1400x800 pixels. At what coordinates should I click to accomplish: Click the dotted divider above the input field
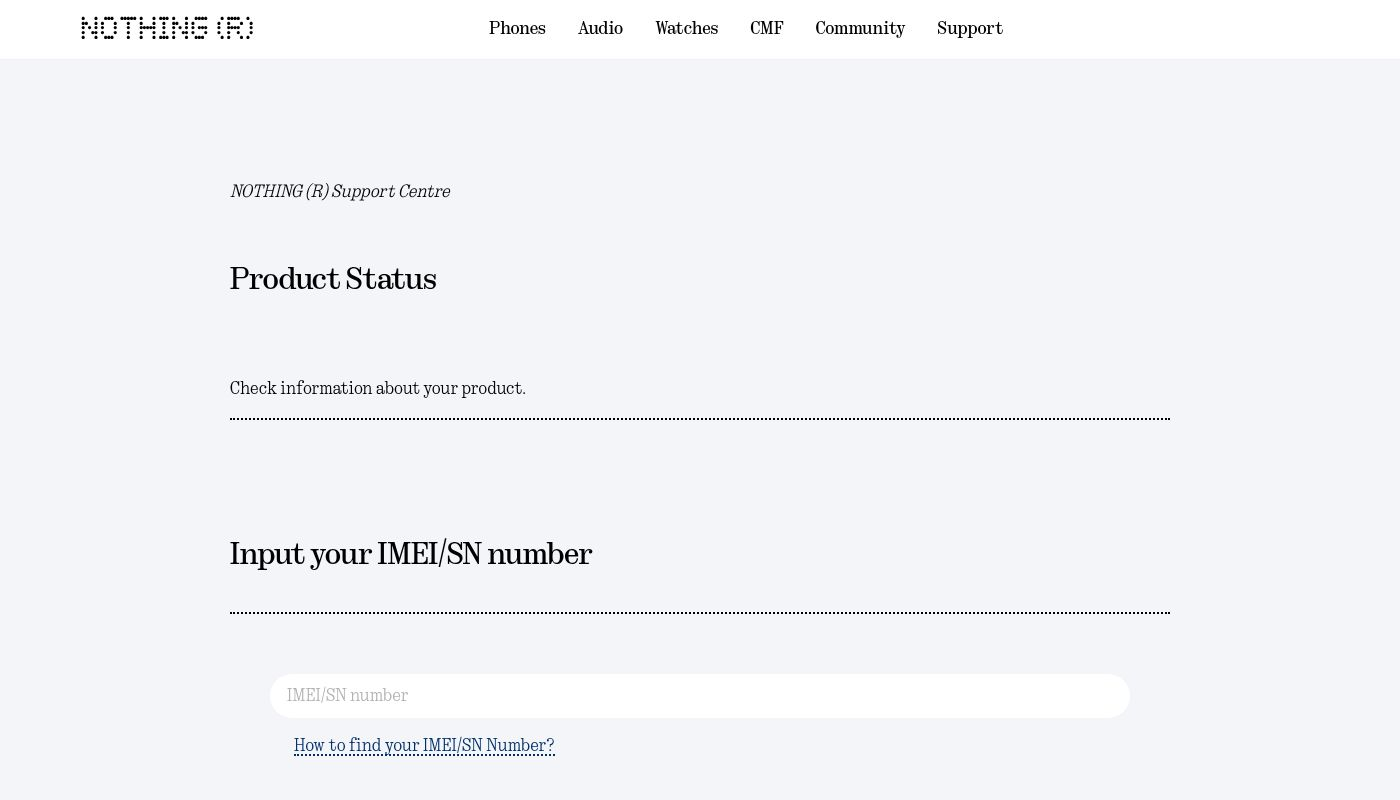click(x=700, y=613)
